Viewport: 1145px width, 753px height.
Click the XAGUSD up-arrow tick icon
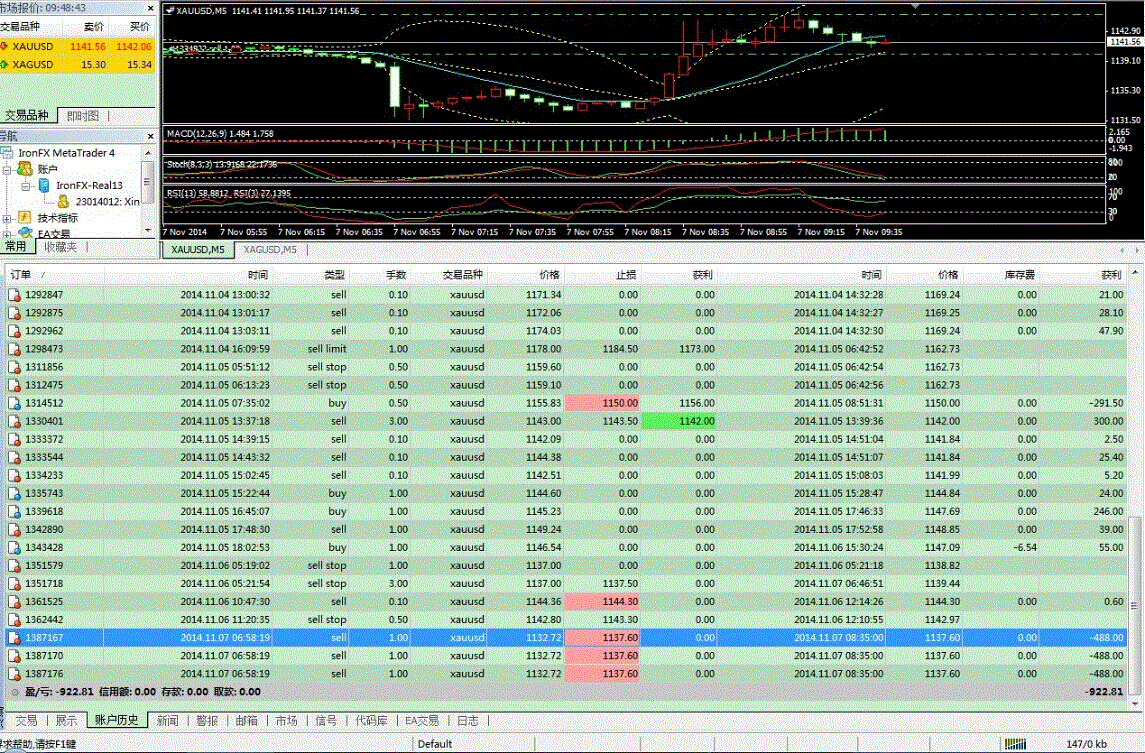[4, 64]
